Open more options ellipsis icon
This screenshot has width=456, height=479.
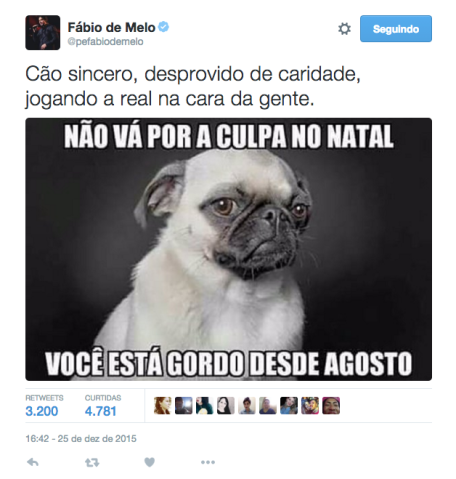point(208,462)
